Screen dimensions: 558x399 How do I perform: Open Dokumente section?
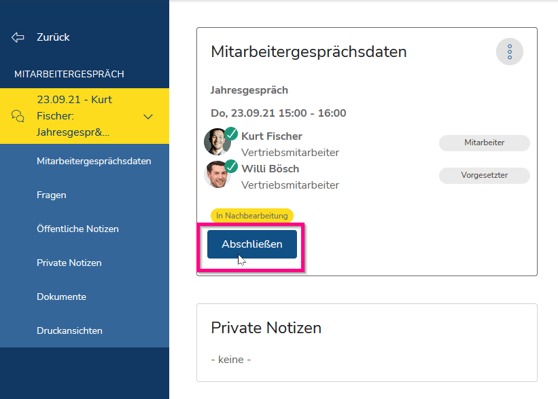61,297
